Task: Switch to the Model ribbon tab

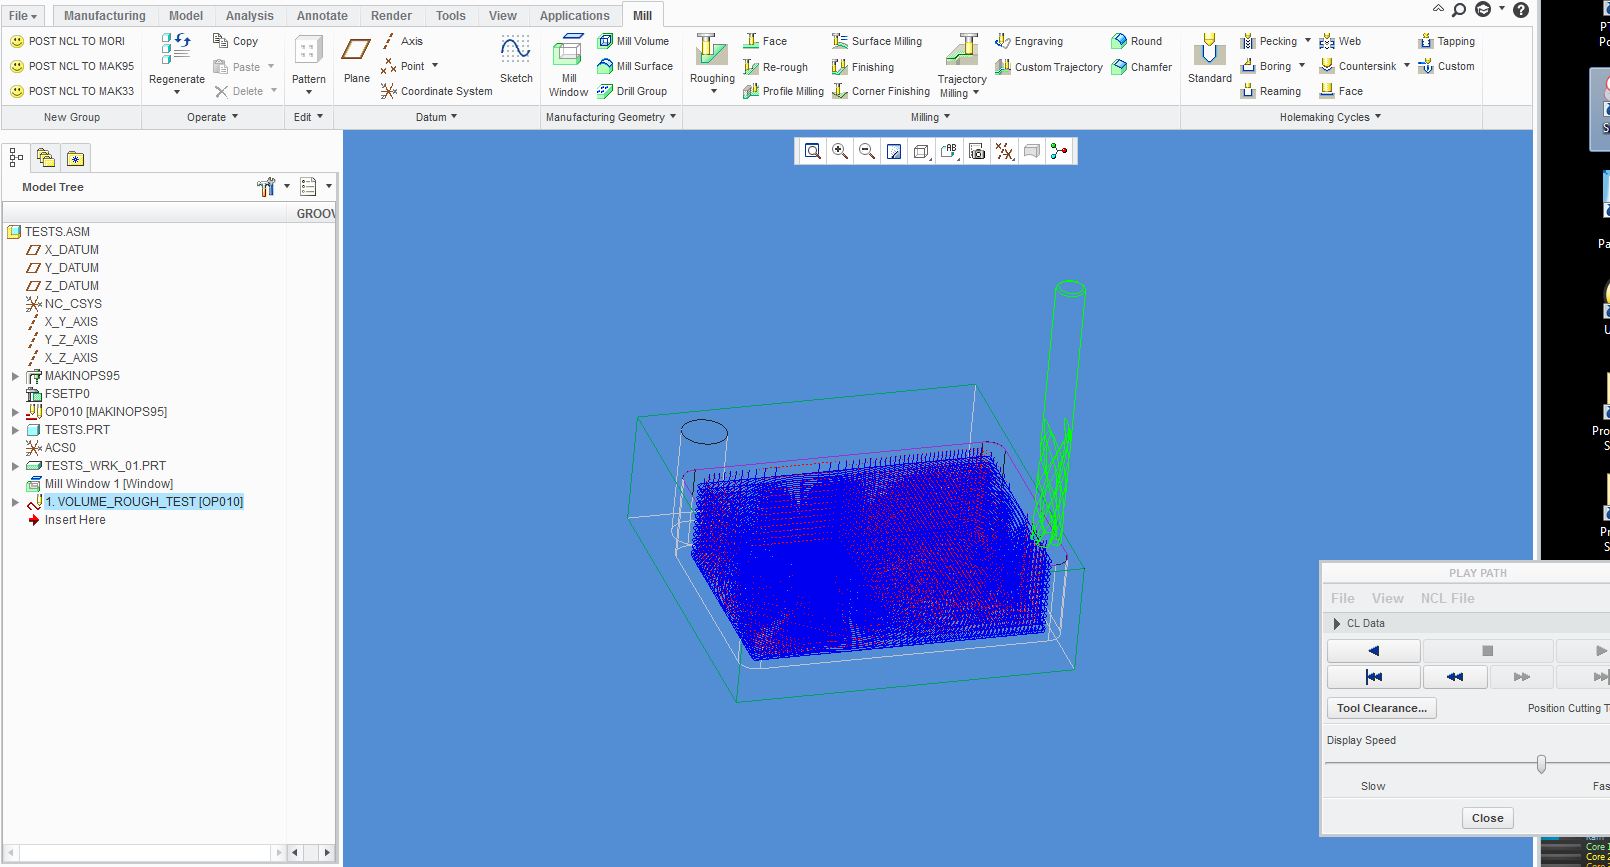Action: coord(186,15)
